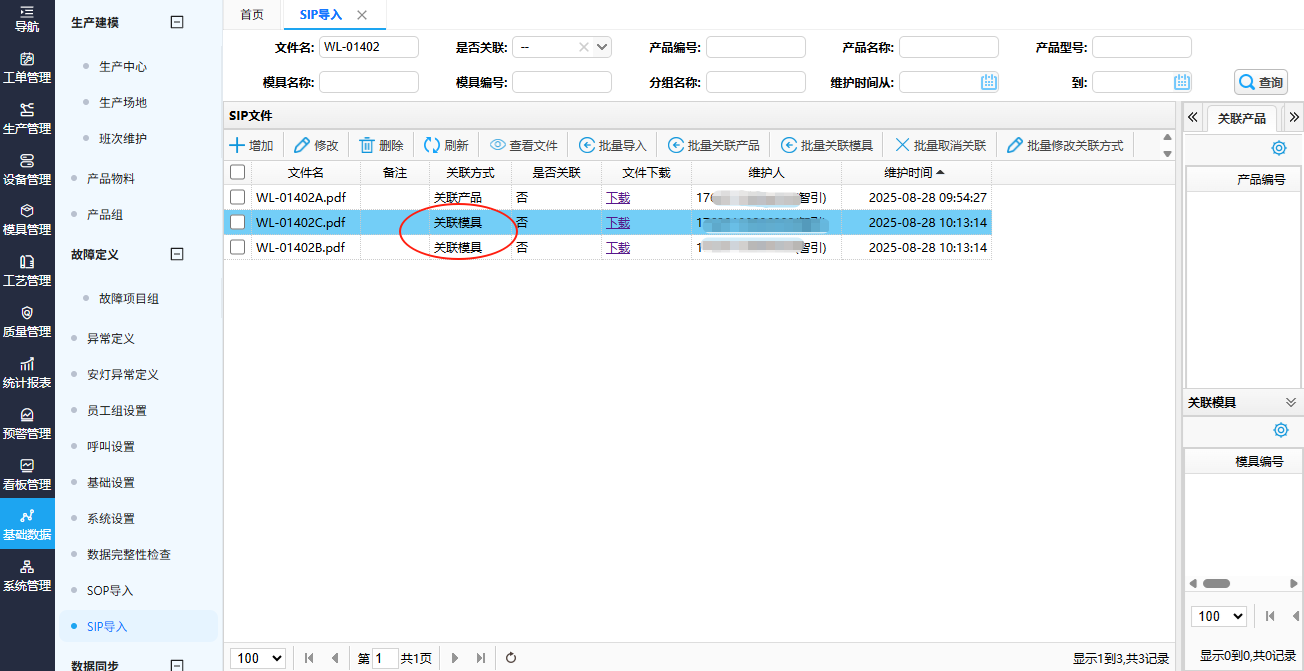Collapse the 生产建模 section
The height and width of the screenshot is (671, 1304).
(177, 22)
